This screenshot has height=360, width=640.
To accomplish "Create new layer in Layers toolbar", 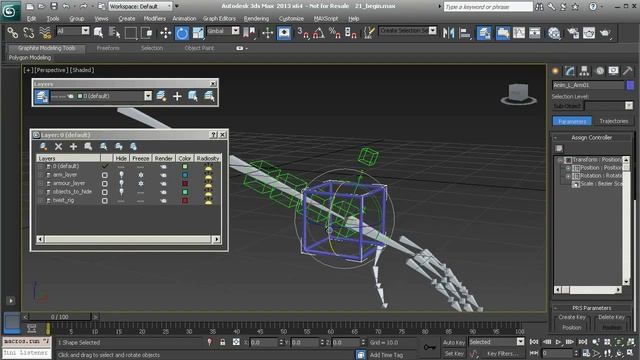I will [x=161, y=96].
